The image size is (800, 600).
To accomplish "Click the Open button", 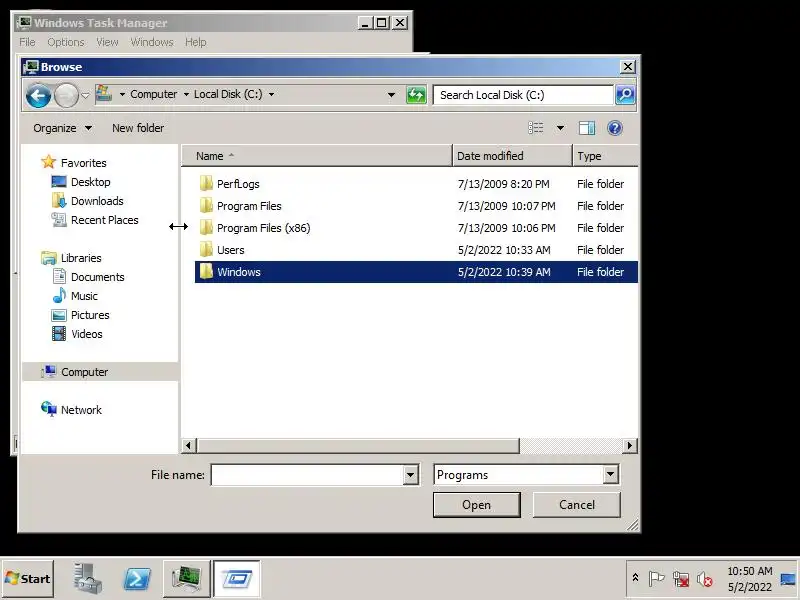I will tap(477, 505).
